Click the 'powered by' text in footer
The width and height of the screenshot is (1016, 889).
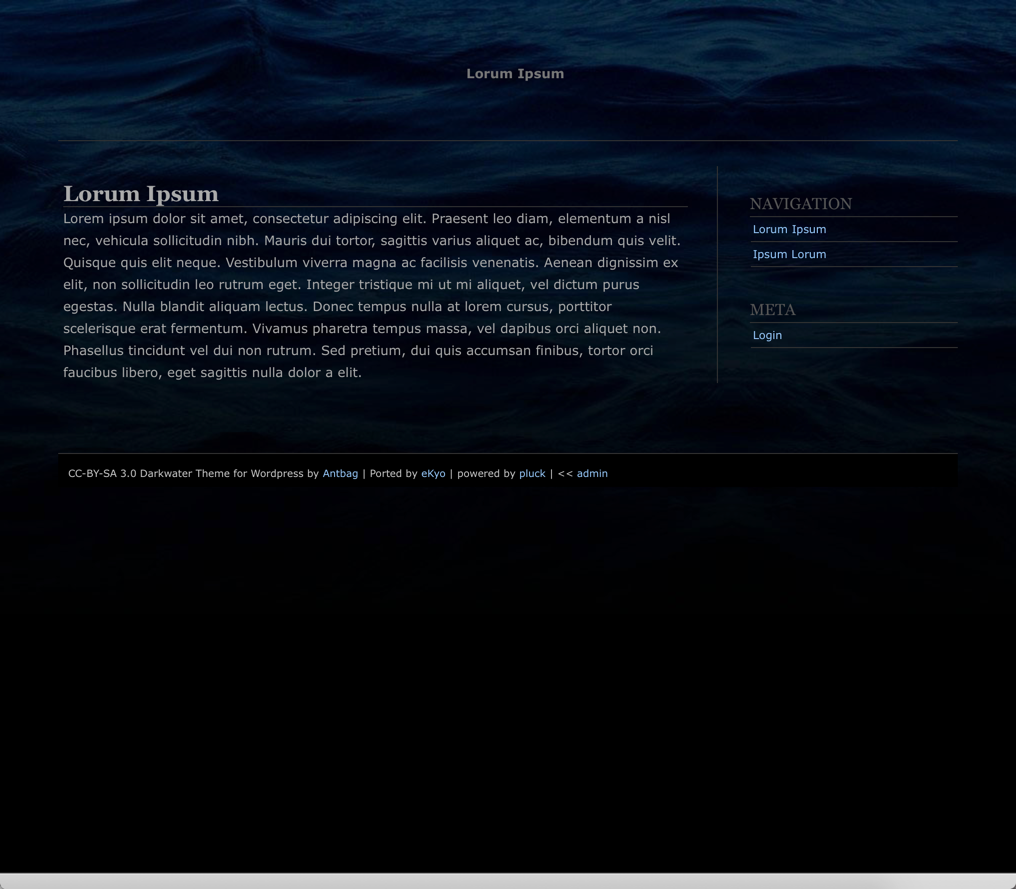[486, 474]
